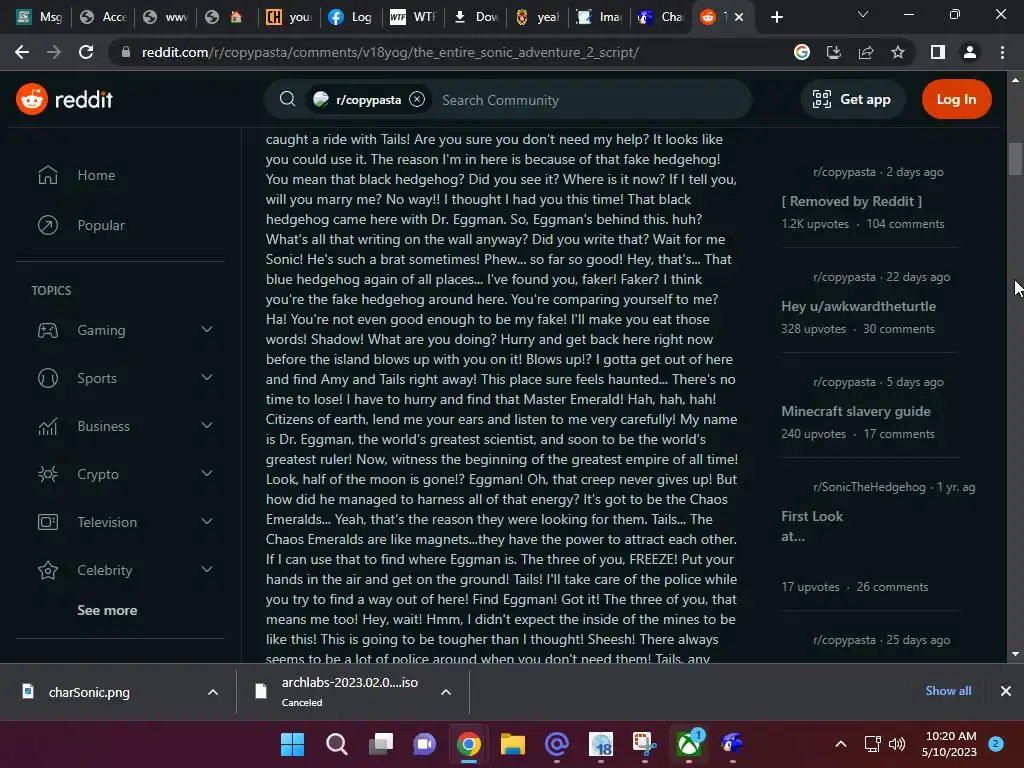1024x768 pixels.
Task: Open the Windows Start menu
Action: (x=293, y=744)
